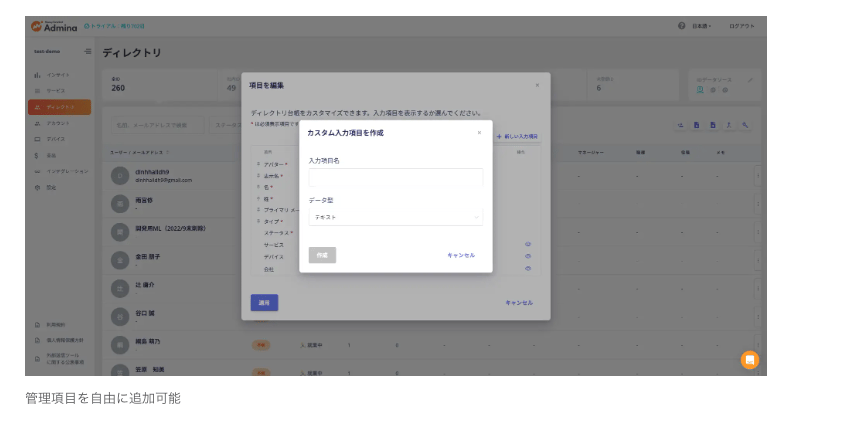The width and height of the screenshot is (854, 421).
Task: Select the 260 count card
Action: click(x=159, y=84)
